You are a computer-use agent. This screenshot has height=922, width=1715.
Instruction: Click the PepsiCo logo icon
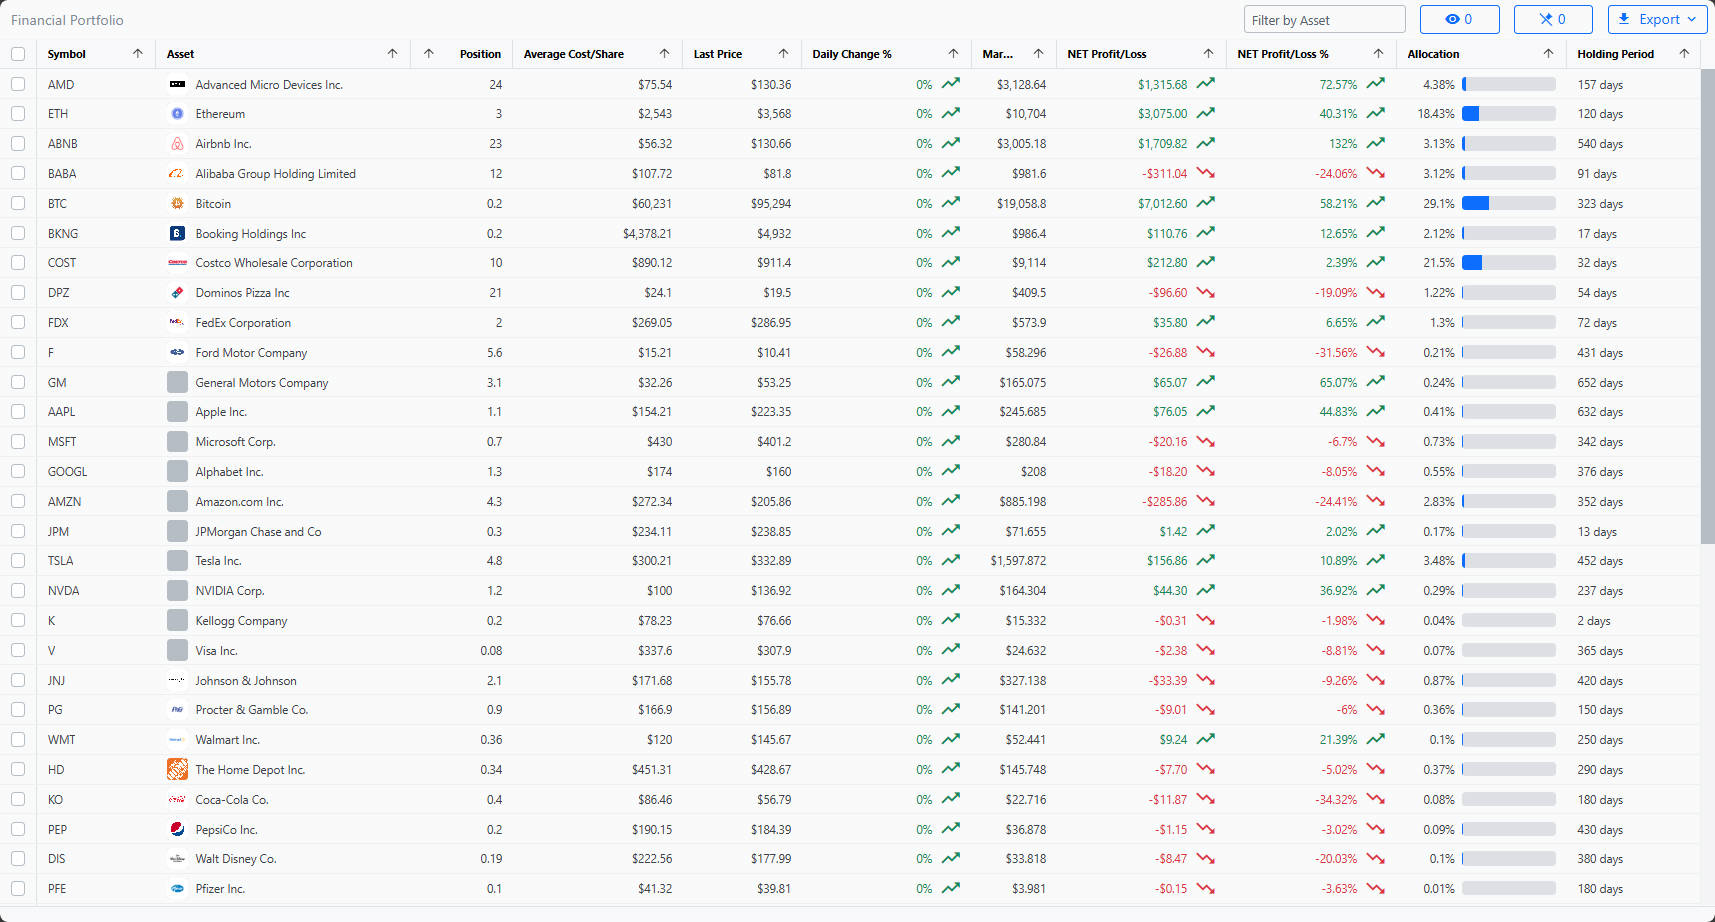click(176, 829)
